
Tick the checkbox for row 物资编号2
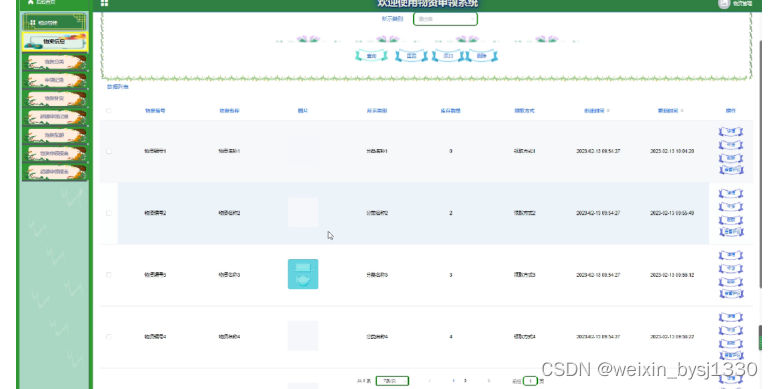coord(108,213)
